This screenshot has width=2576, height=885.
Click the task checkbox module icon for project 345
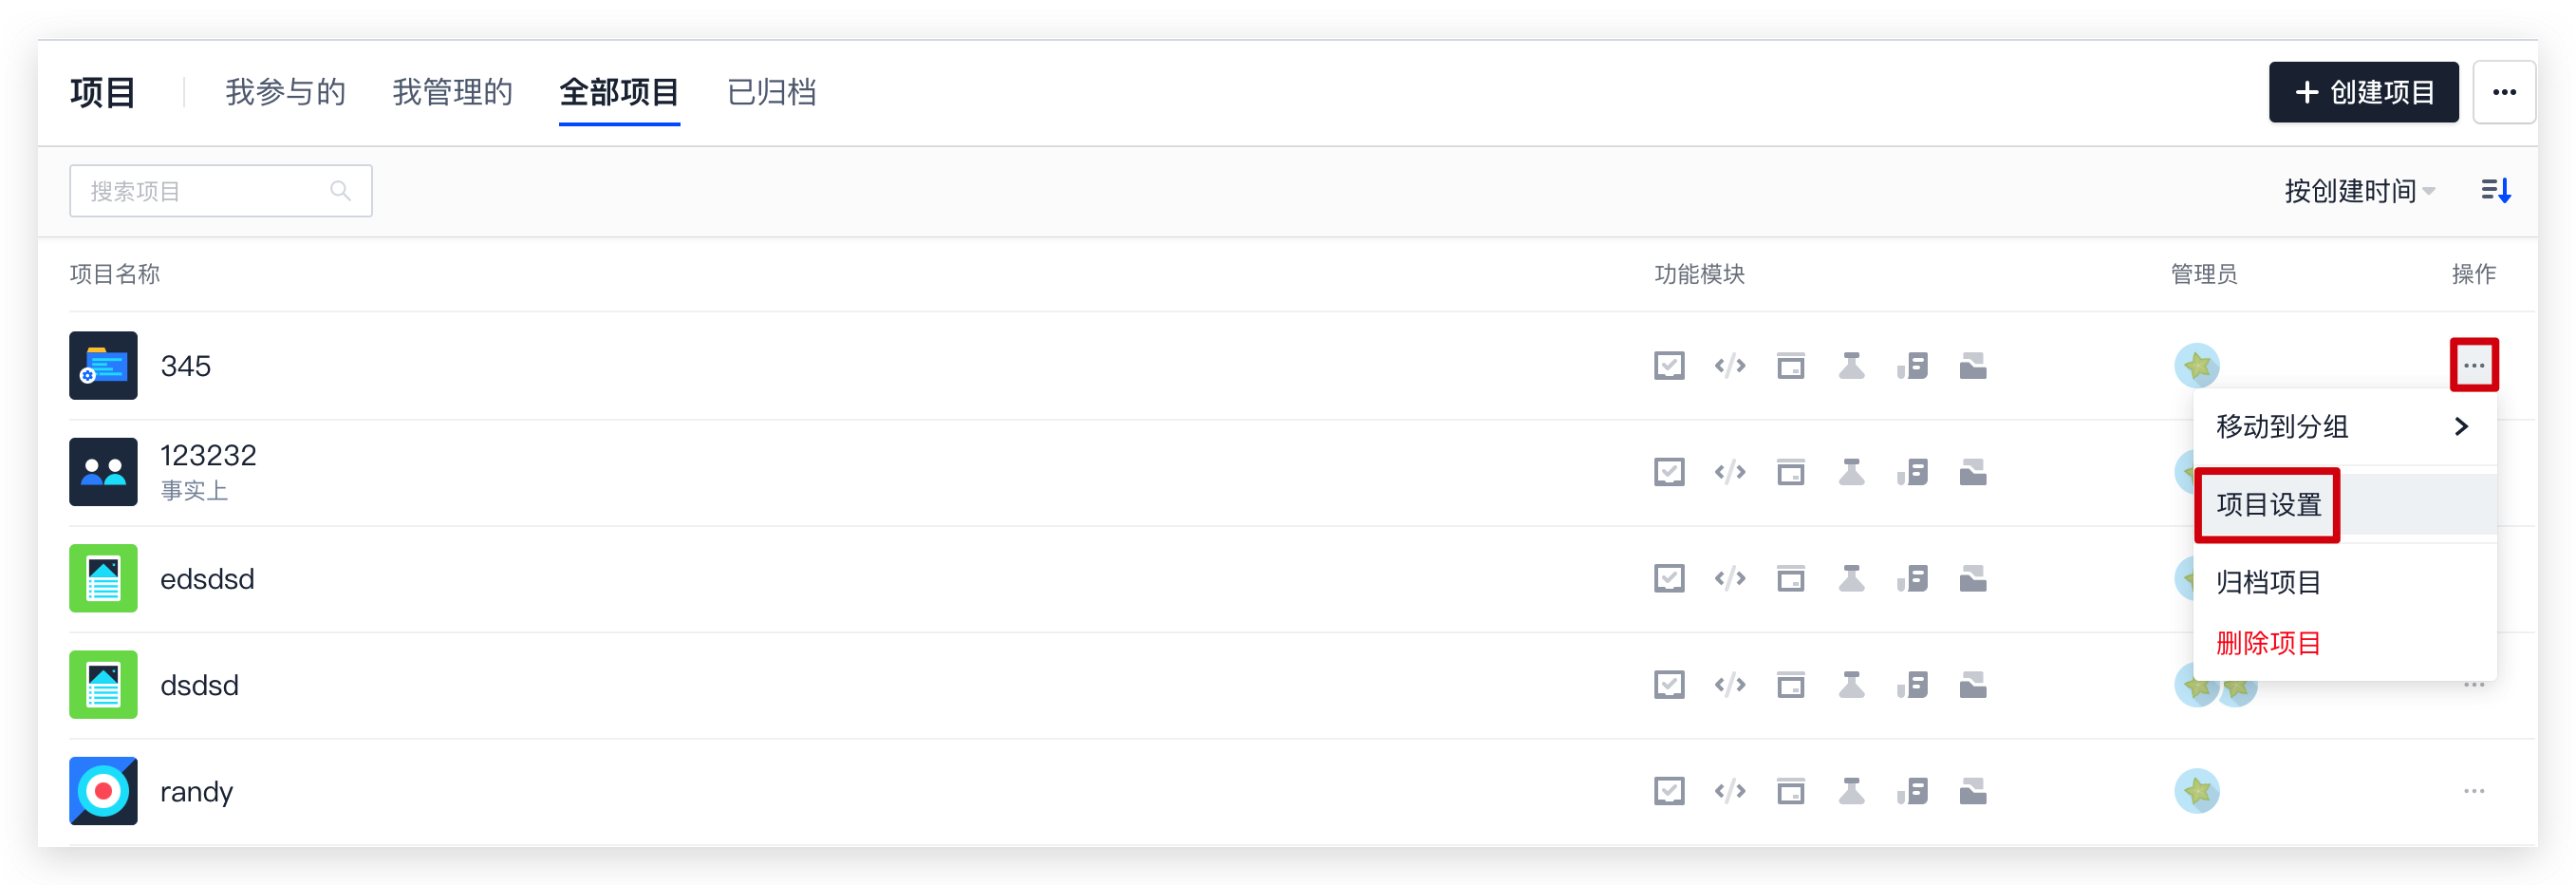tap(1669, 366)
